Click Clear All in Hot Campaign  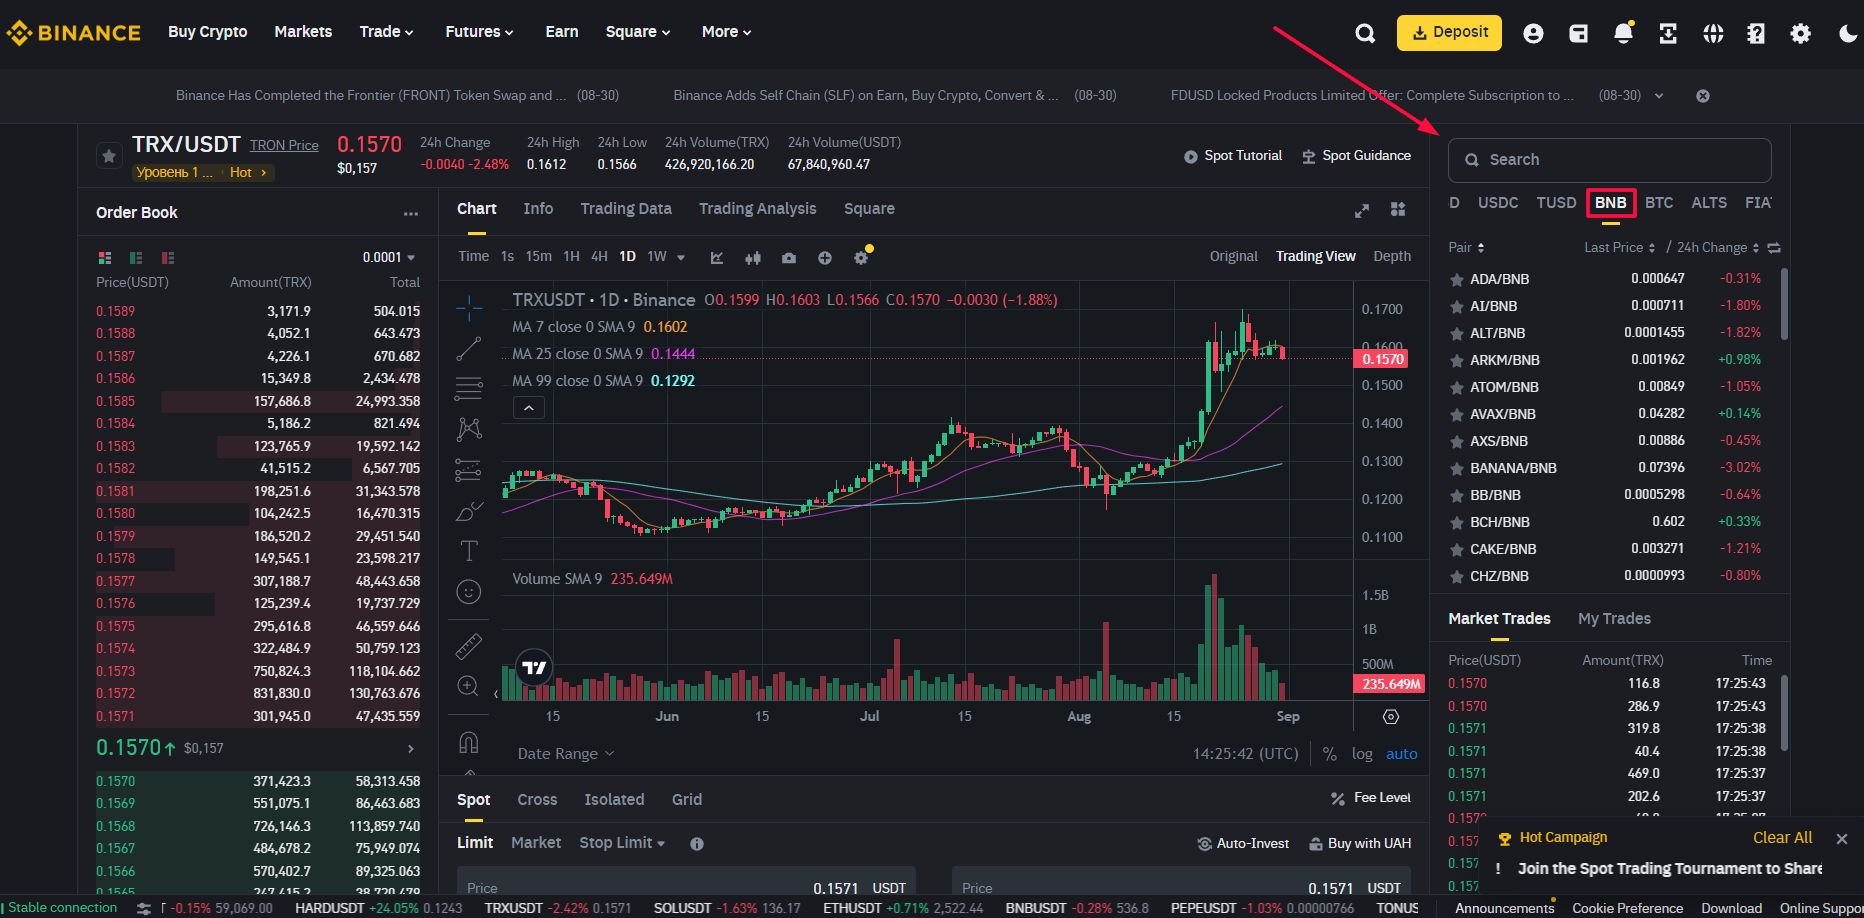tap(1782, 838)
